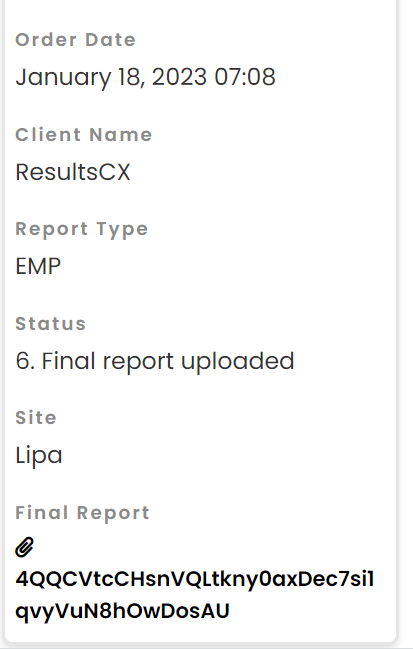
Task: Open the 4QQCVtcCHsnVQLtkny0axDec7si1 report file link
Action: pos(195,579)
